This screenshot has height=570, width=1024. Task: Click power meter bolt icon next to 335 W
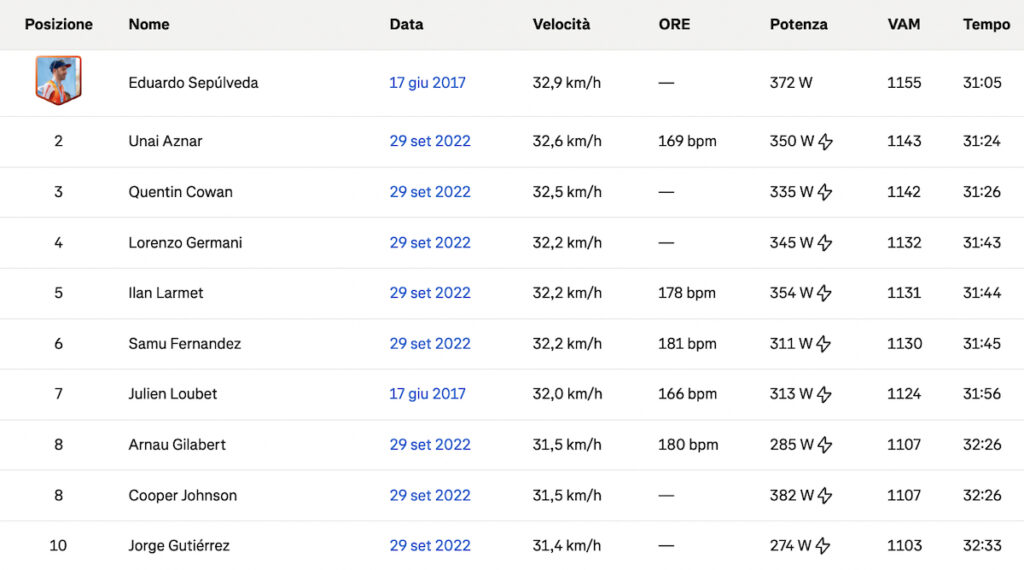click(825, 192)
